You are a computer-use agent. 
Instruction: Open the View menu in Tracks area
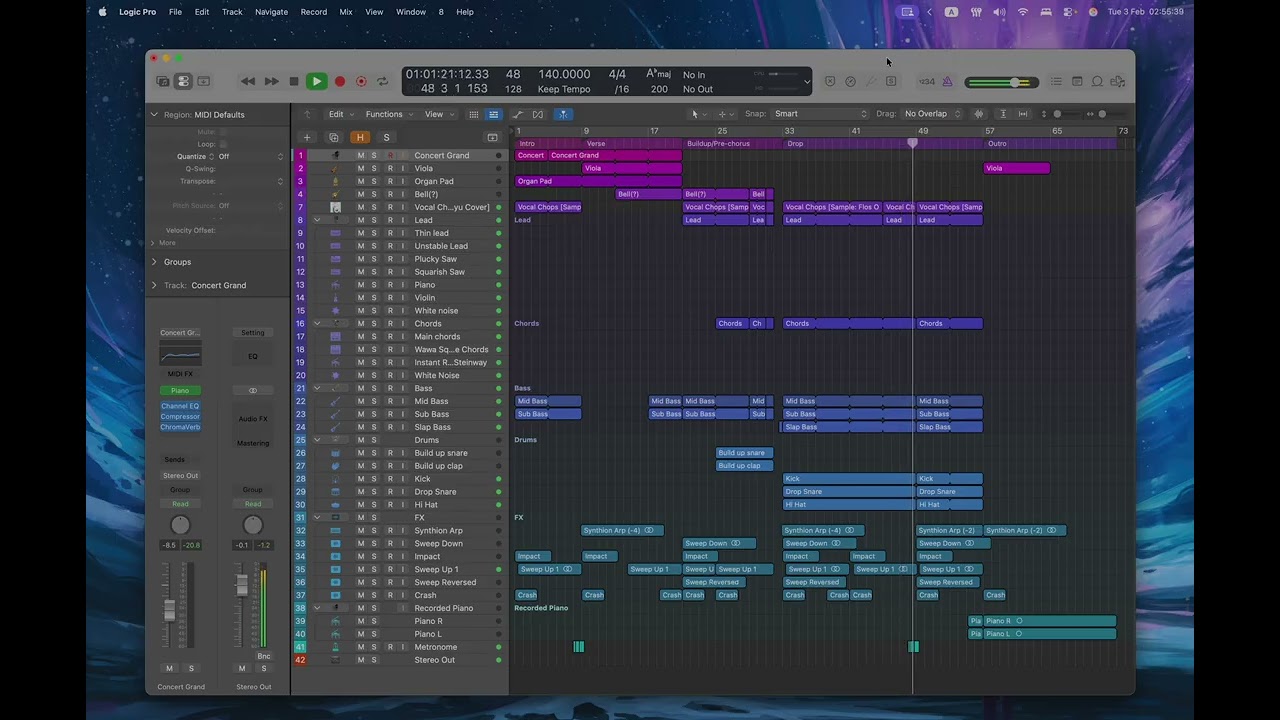point(438,114)
